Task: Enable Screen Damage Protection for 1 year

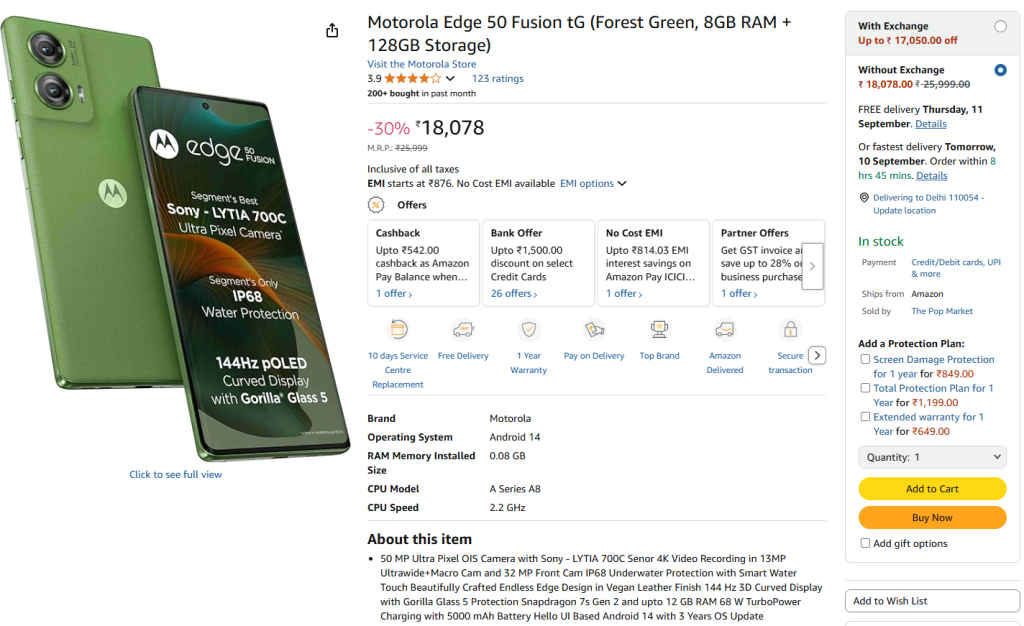Action: (x=864, y=360)
